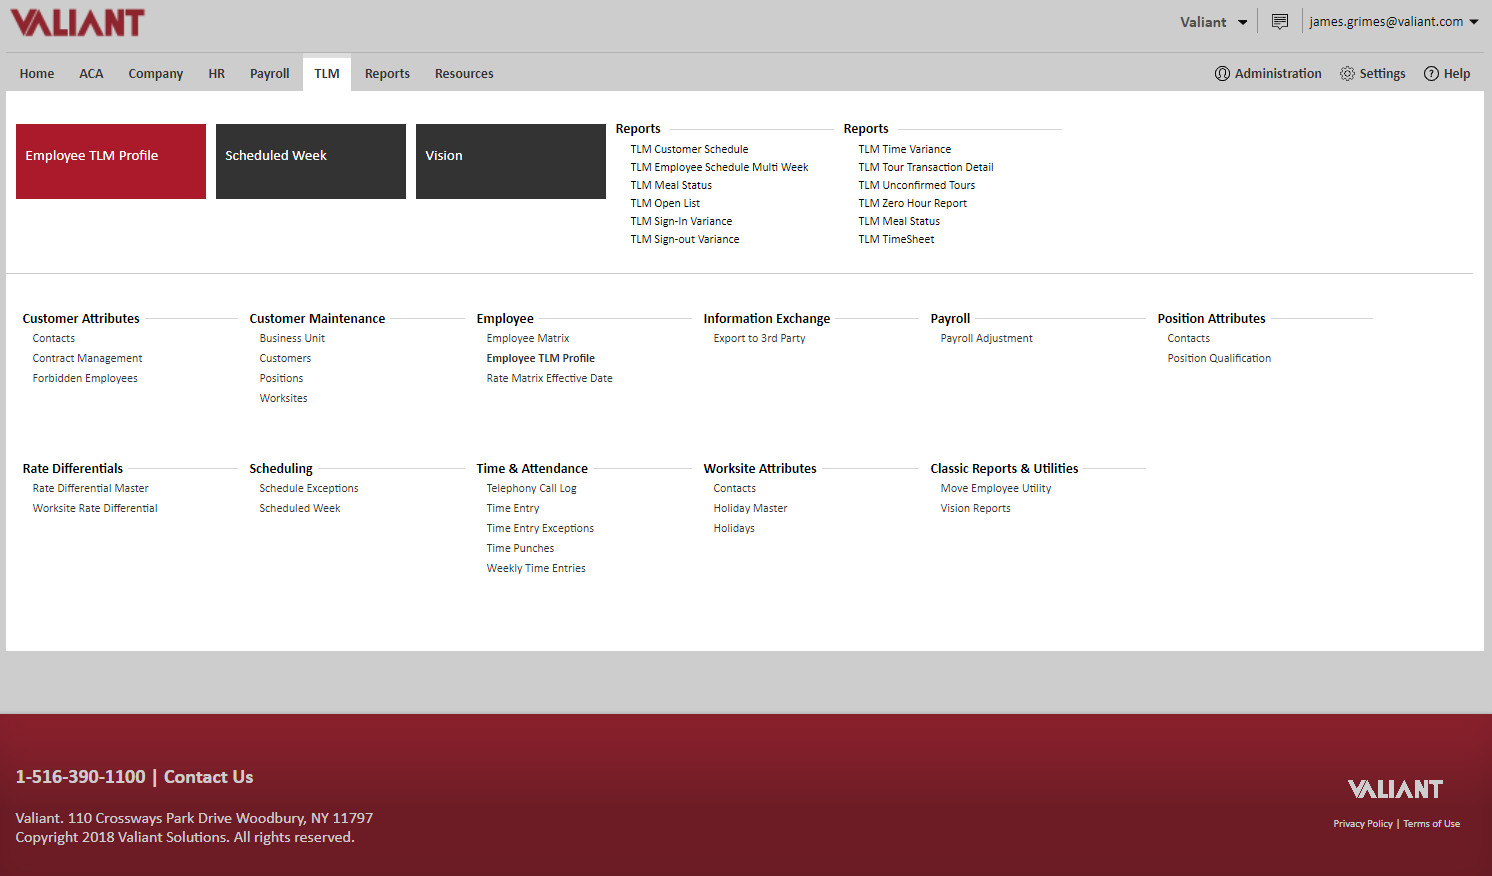Open TLM Customer Schedule report
The height and width of the screenshot is (876, 1492).
689,149
